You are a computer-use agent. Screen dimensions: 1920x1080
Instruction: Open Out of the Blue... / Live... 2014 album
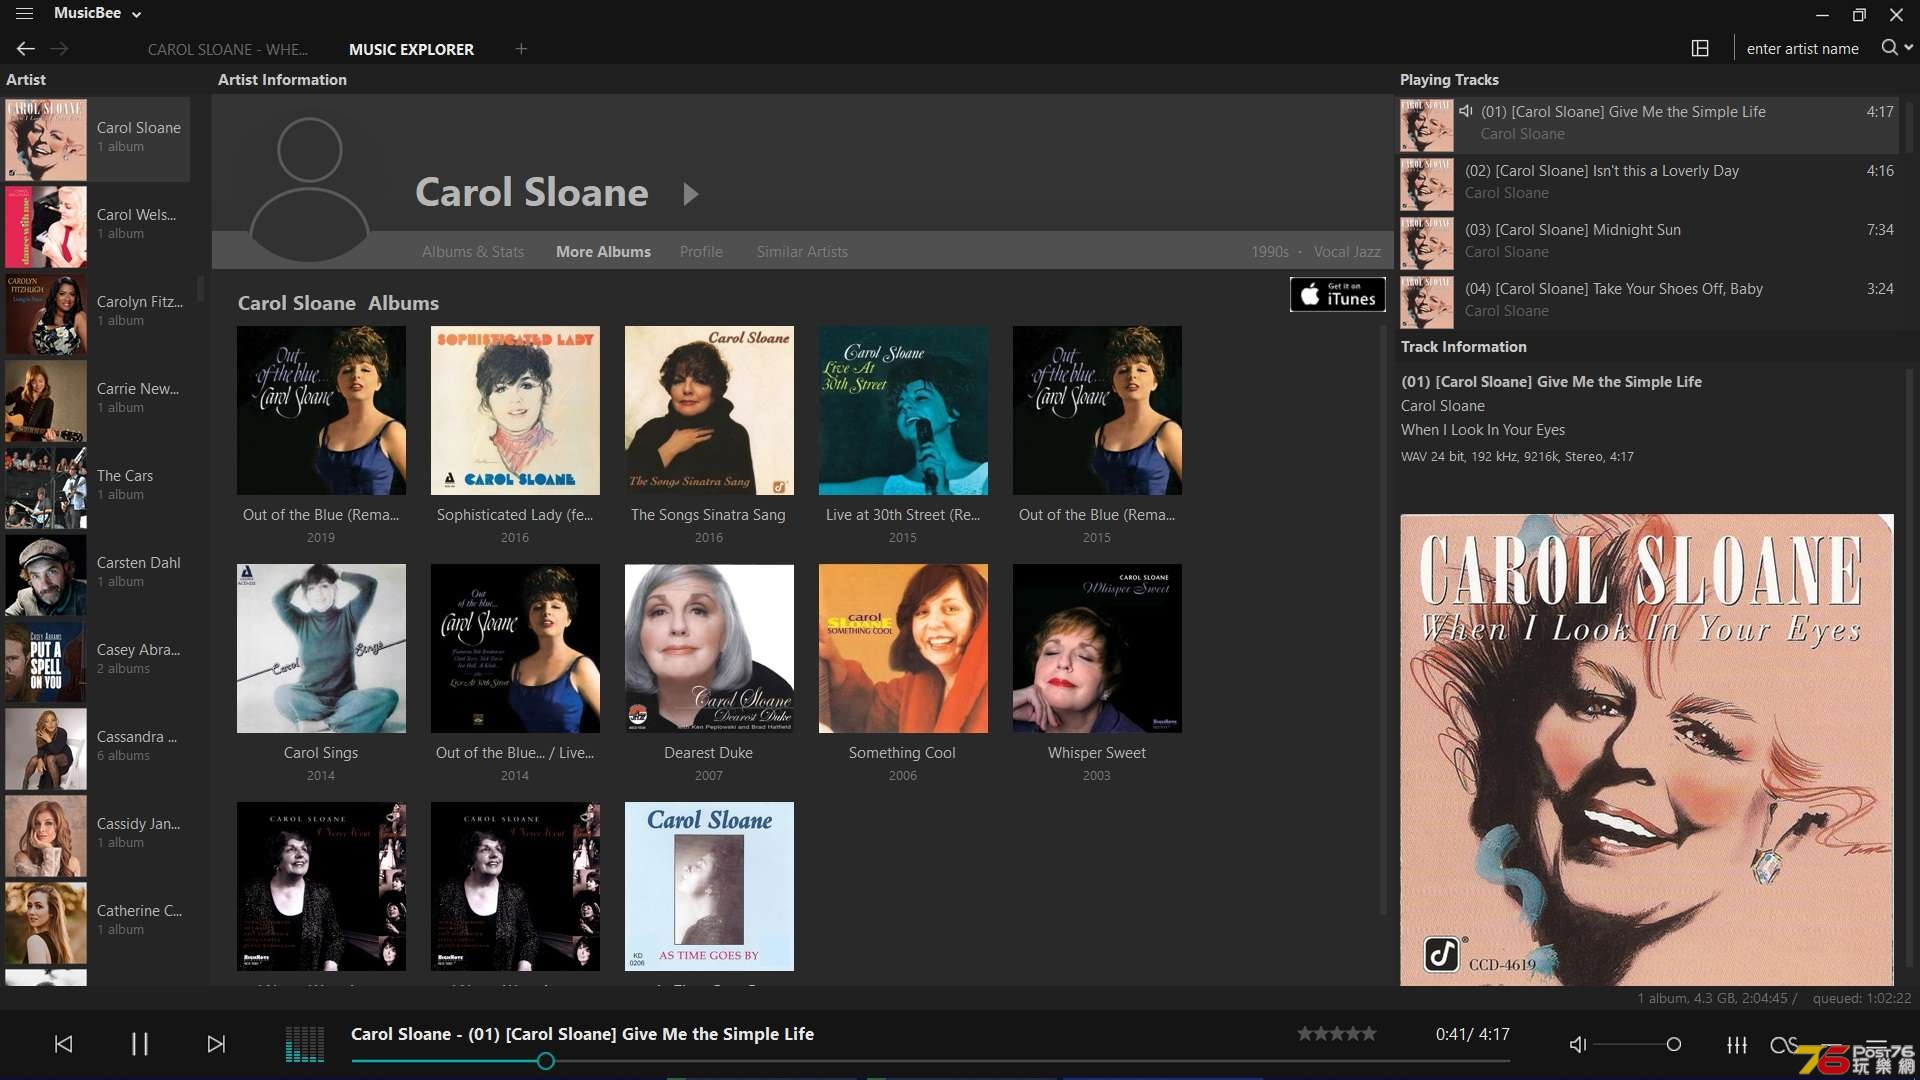[x=515, y=648]
